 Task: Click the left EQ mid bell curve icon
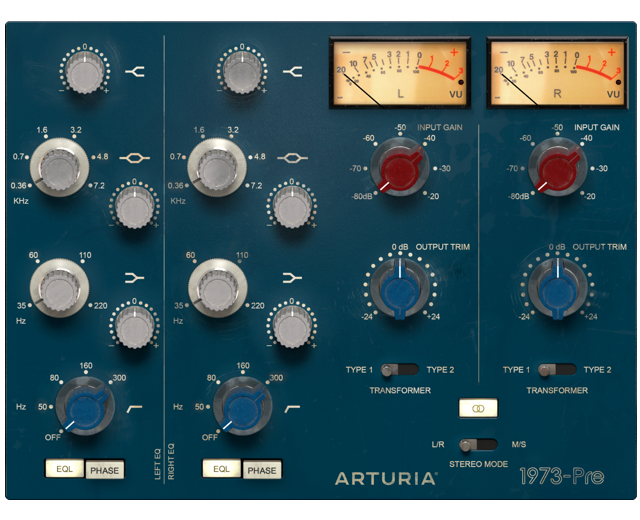[x=135, y=158]
